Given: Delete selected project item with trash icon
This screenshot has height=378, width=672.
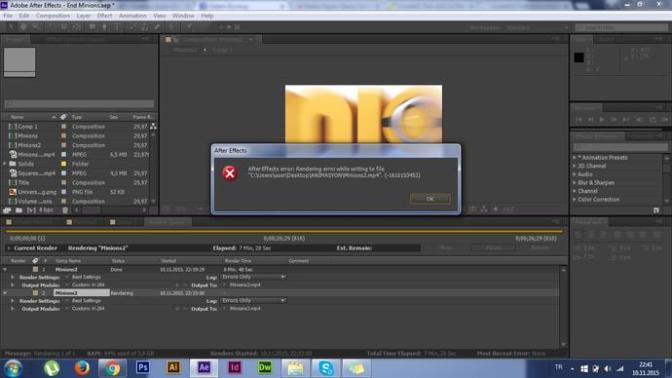Looking at the screenshot, I should coord(65,210).
